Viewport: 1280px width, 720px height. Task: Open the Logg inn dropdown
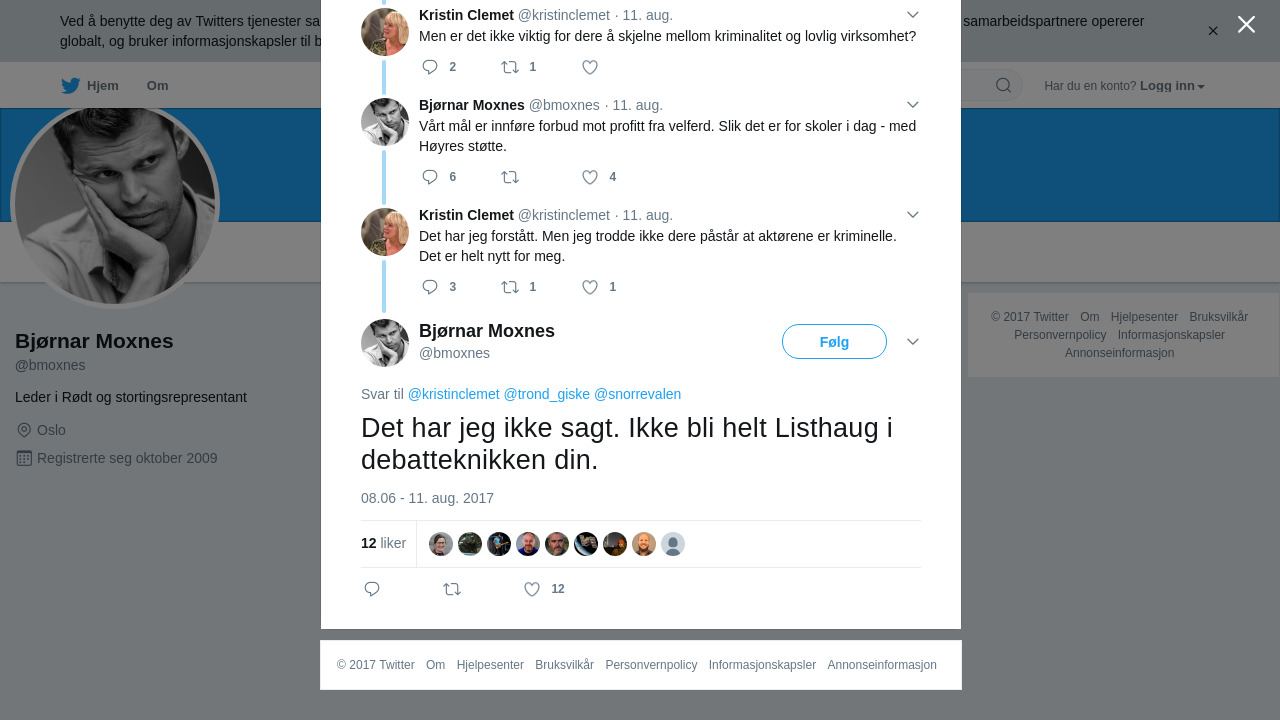[1172, 86]
